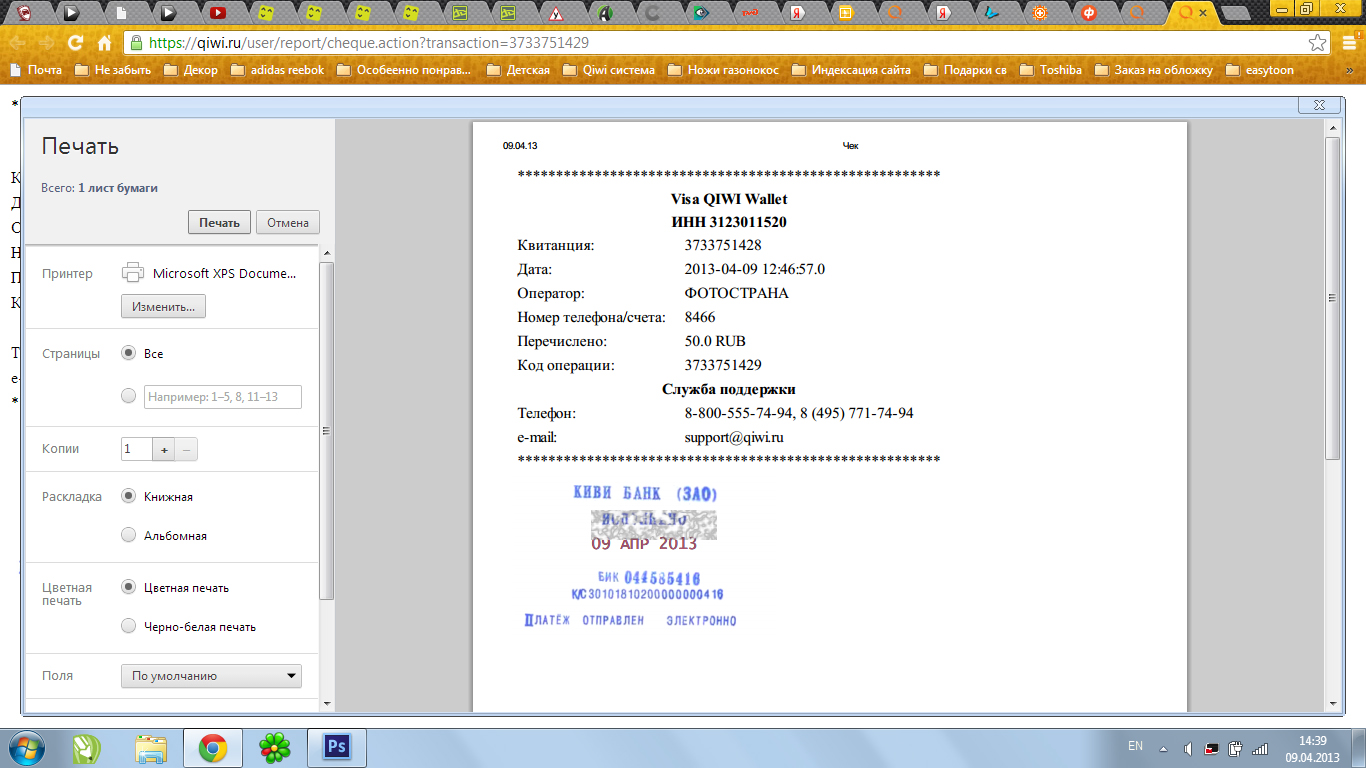Screen dimensions: 1366x768
Task: Open the 'Toshiba' bookmarks folder
Action: 1050,70
